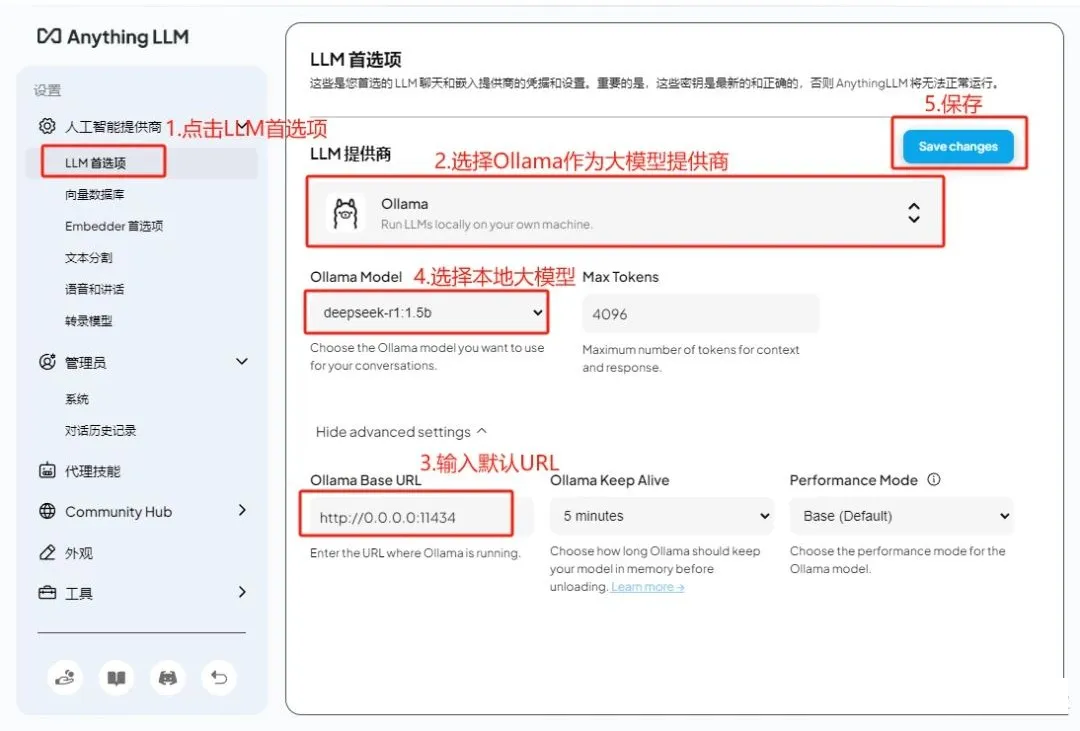Open documentation with the book icon
Screen dimensions: 1080x731
click(116, 678)
